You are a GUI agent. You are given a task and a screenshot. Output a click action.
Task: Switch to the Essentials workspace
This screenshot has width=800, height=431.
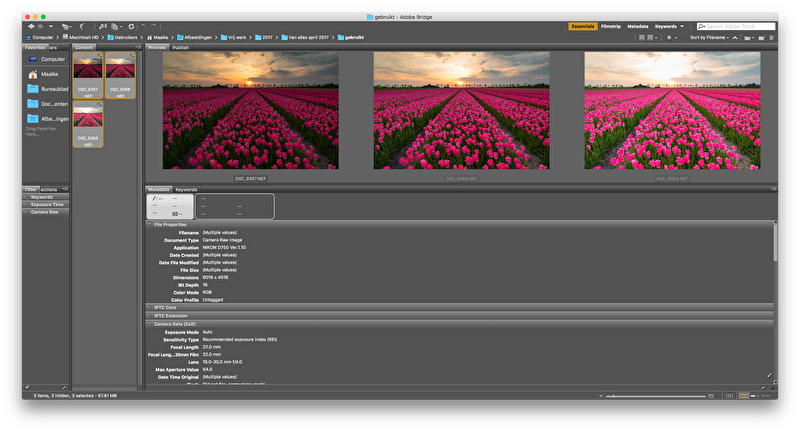[583, 26]
